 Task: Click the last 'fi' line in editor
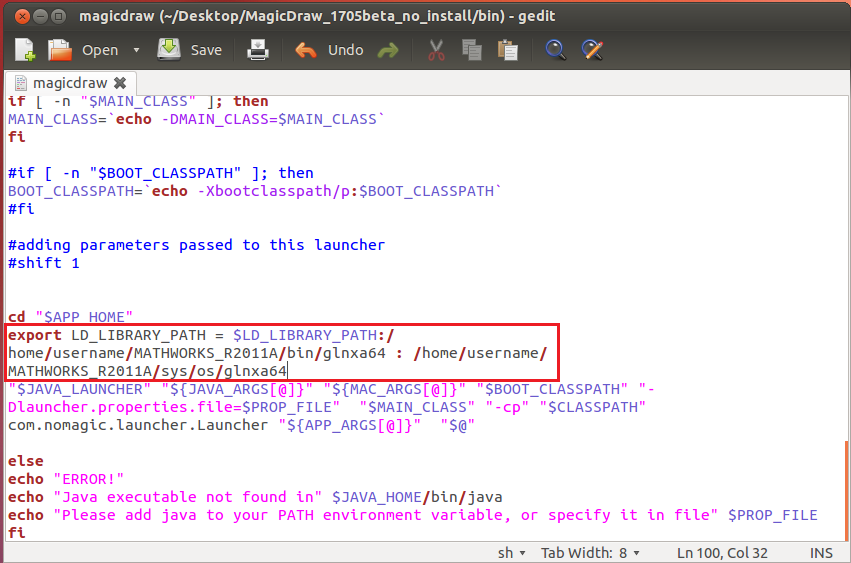[17, 533]
